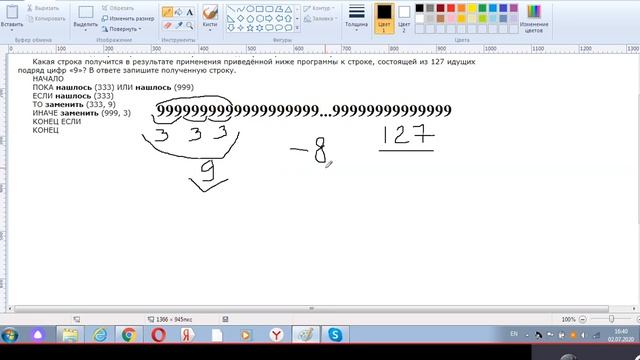Select the Fill with color bucket tool
640x360 pixels.
(x=178, y=12)
